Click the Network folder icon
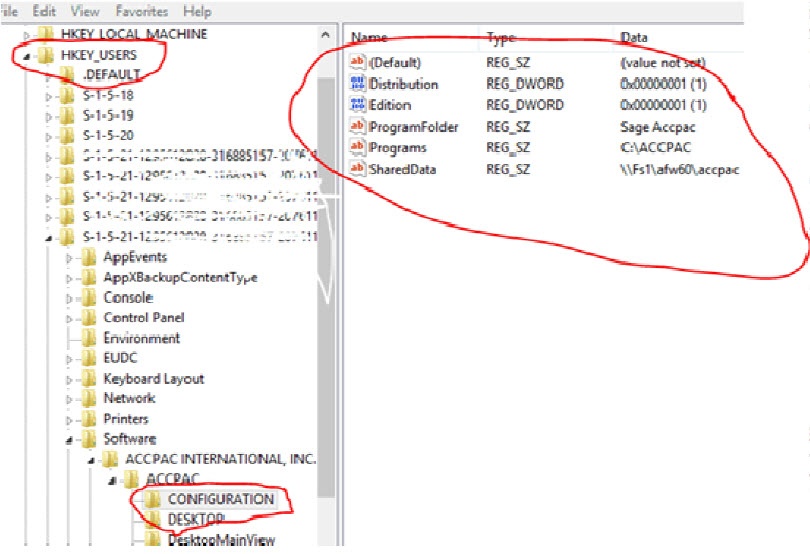 click(x=89, y=398)
